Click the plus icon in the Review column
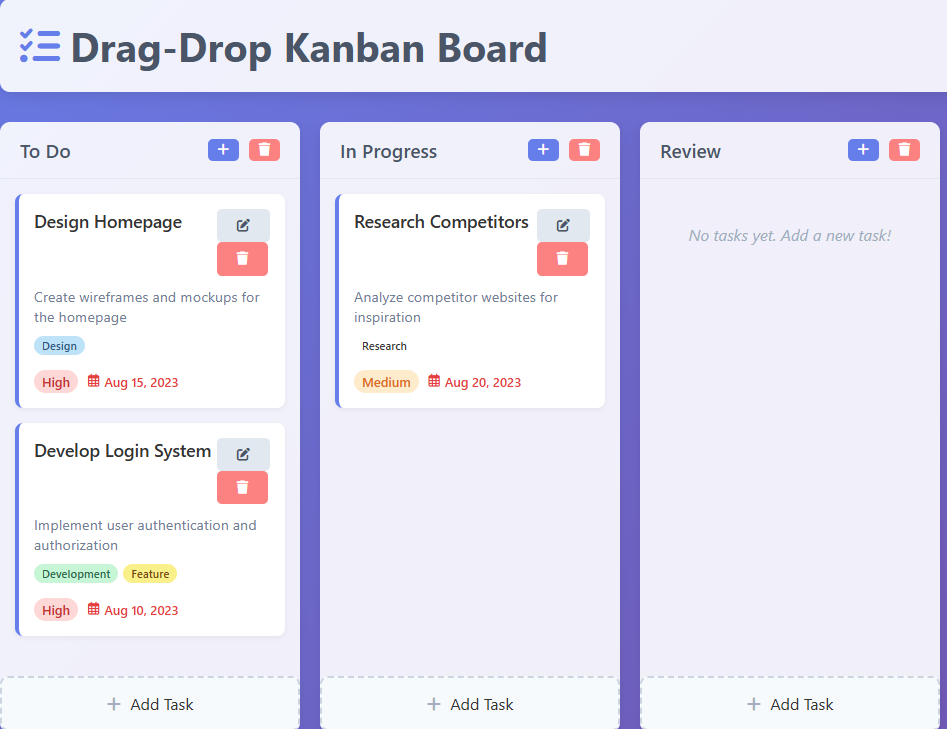 [x=862, y=149]
